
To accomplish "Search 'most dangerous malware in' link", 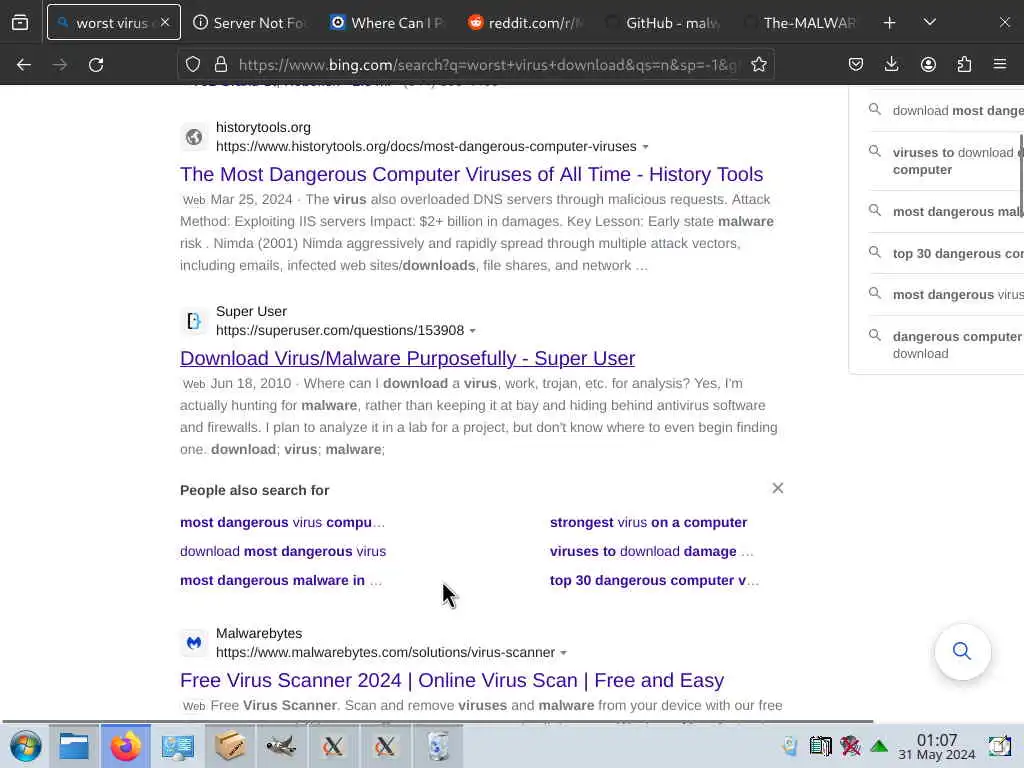I will tap(281, 580).
